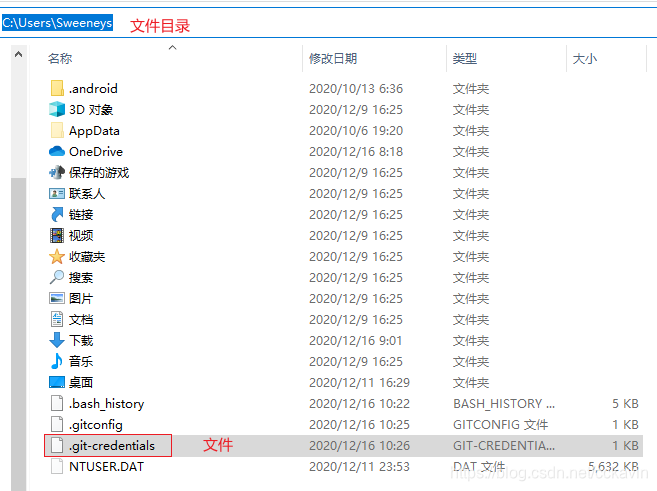Select the 桌面 folder name
This screenshot has width=657, height=491.
[81, 382]
